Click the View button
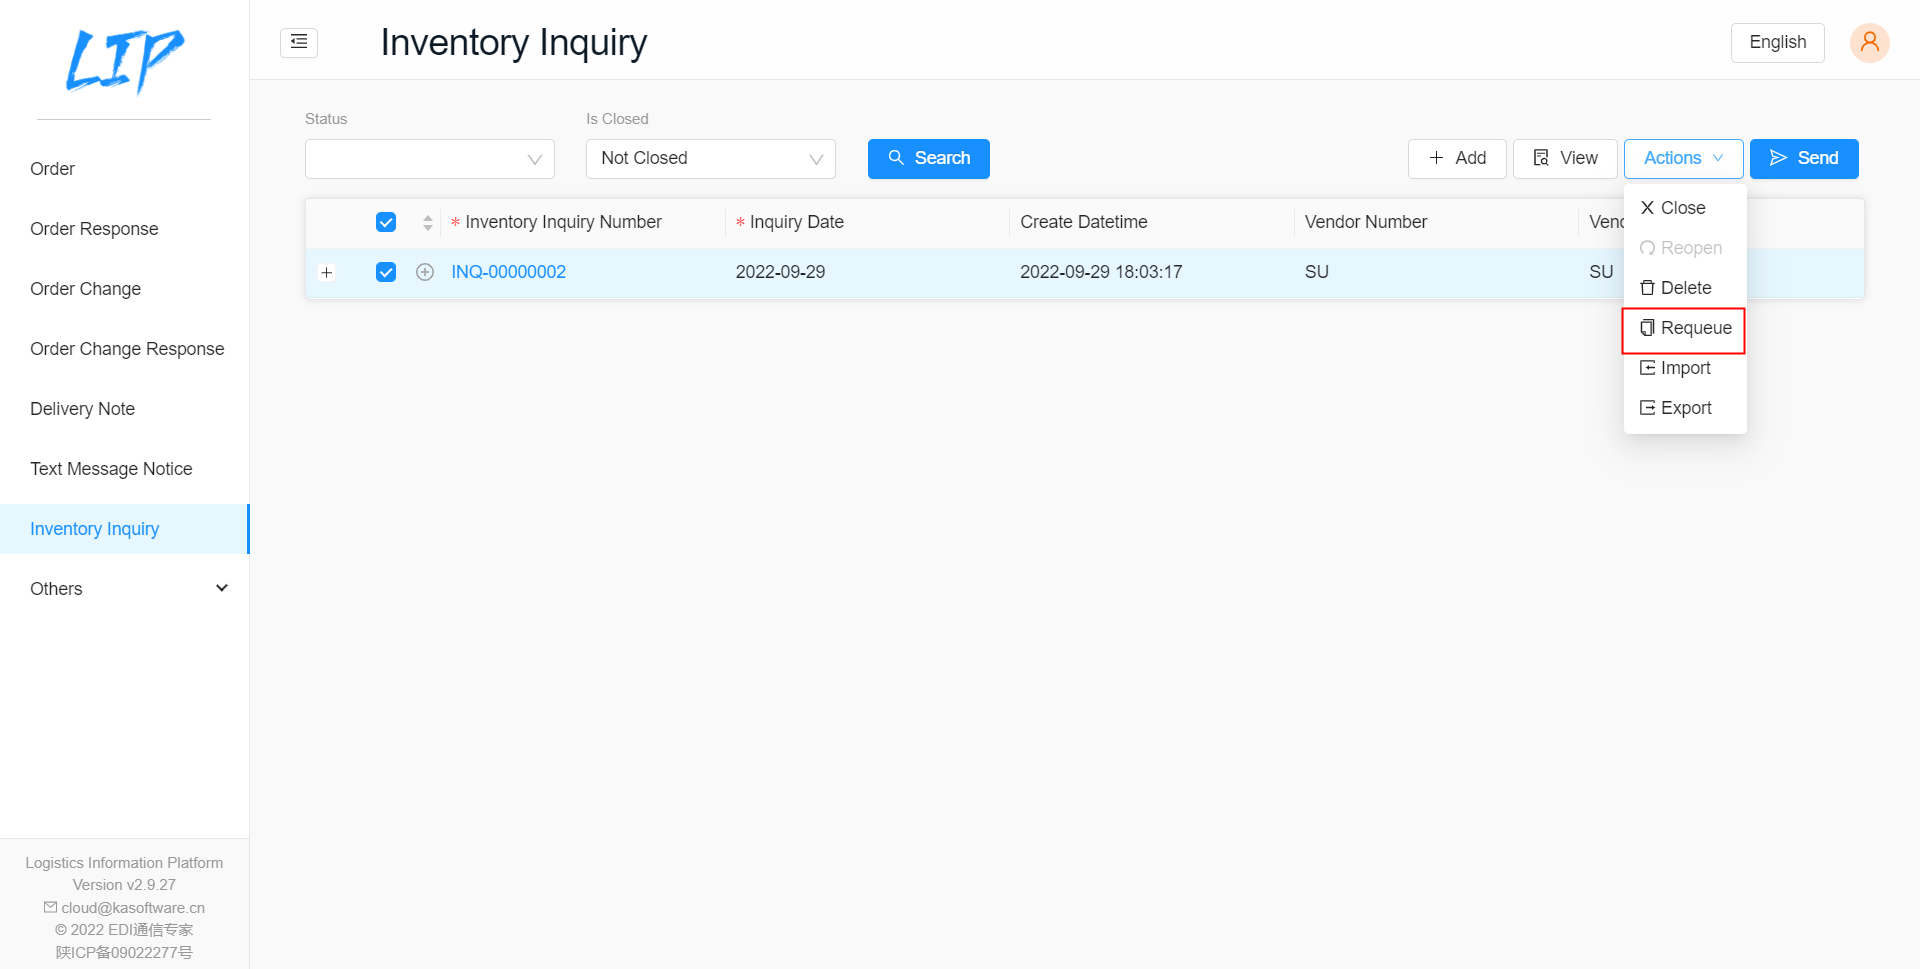Image resolution: width=1920 pixels, height=969 pixels. 1564,158
